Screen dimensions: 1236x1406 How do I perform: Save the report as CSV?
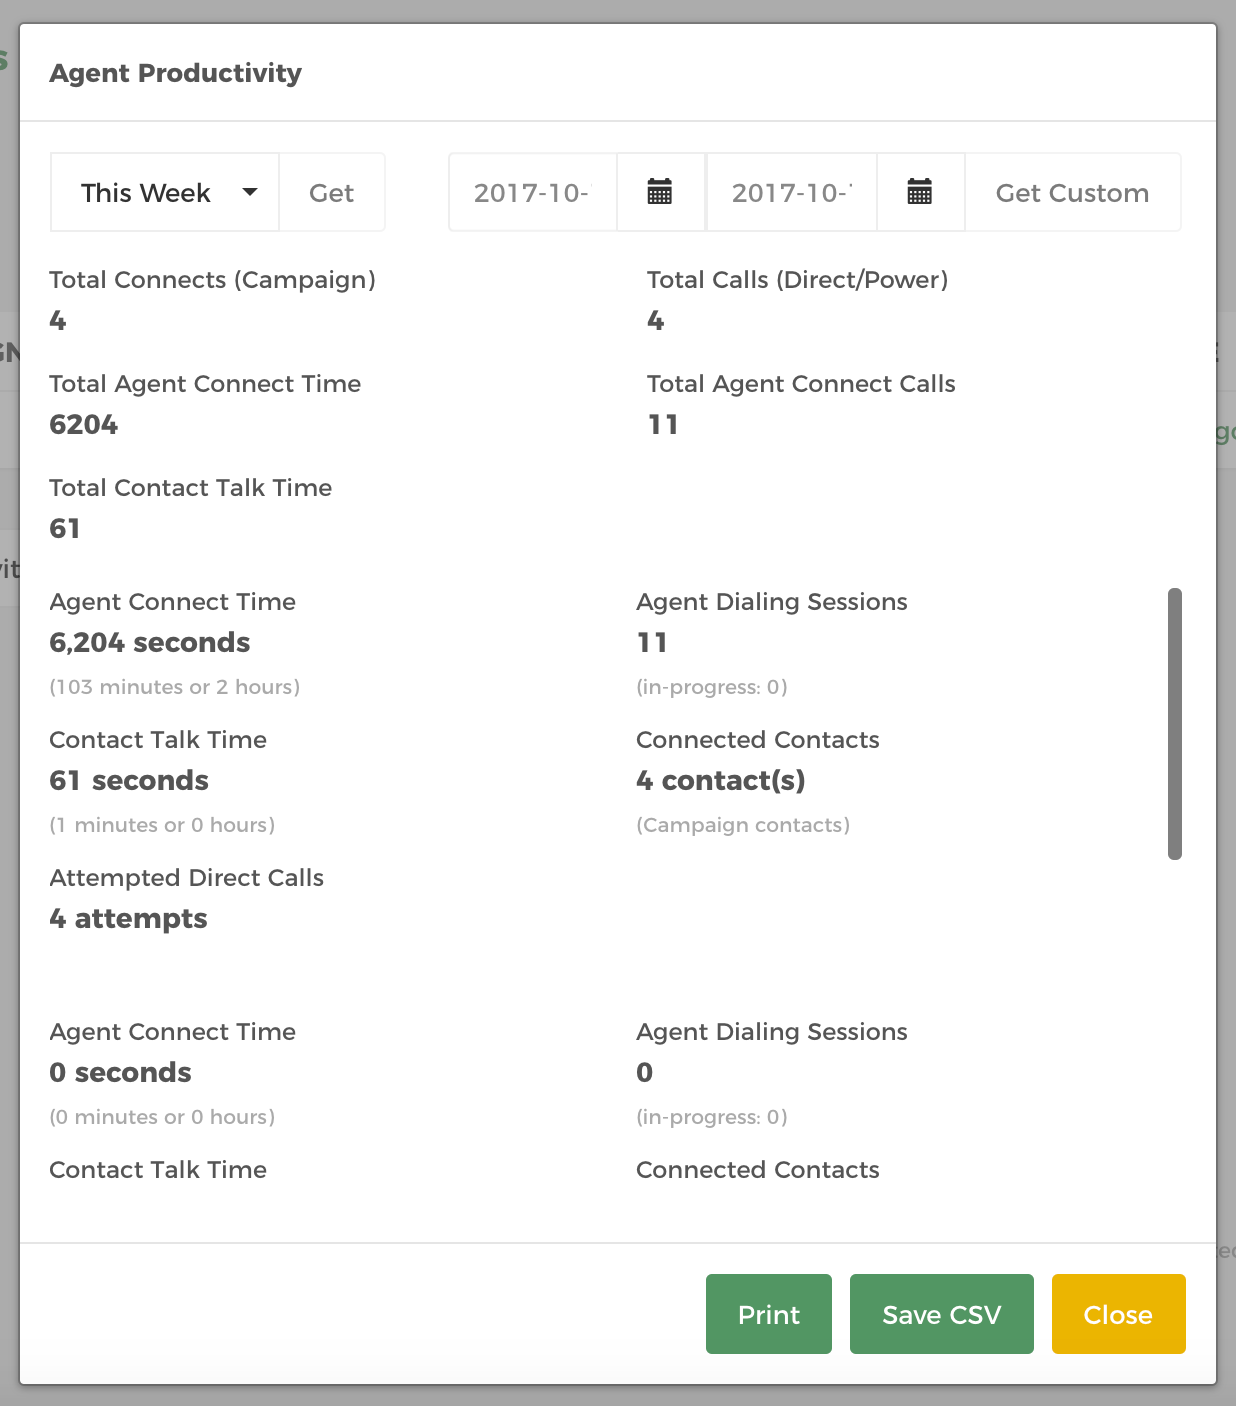(x=942, y=1314)
